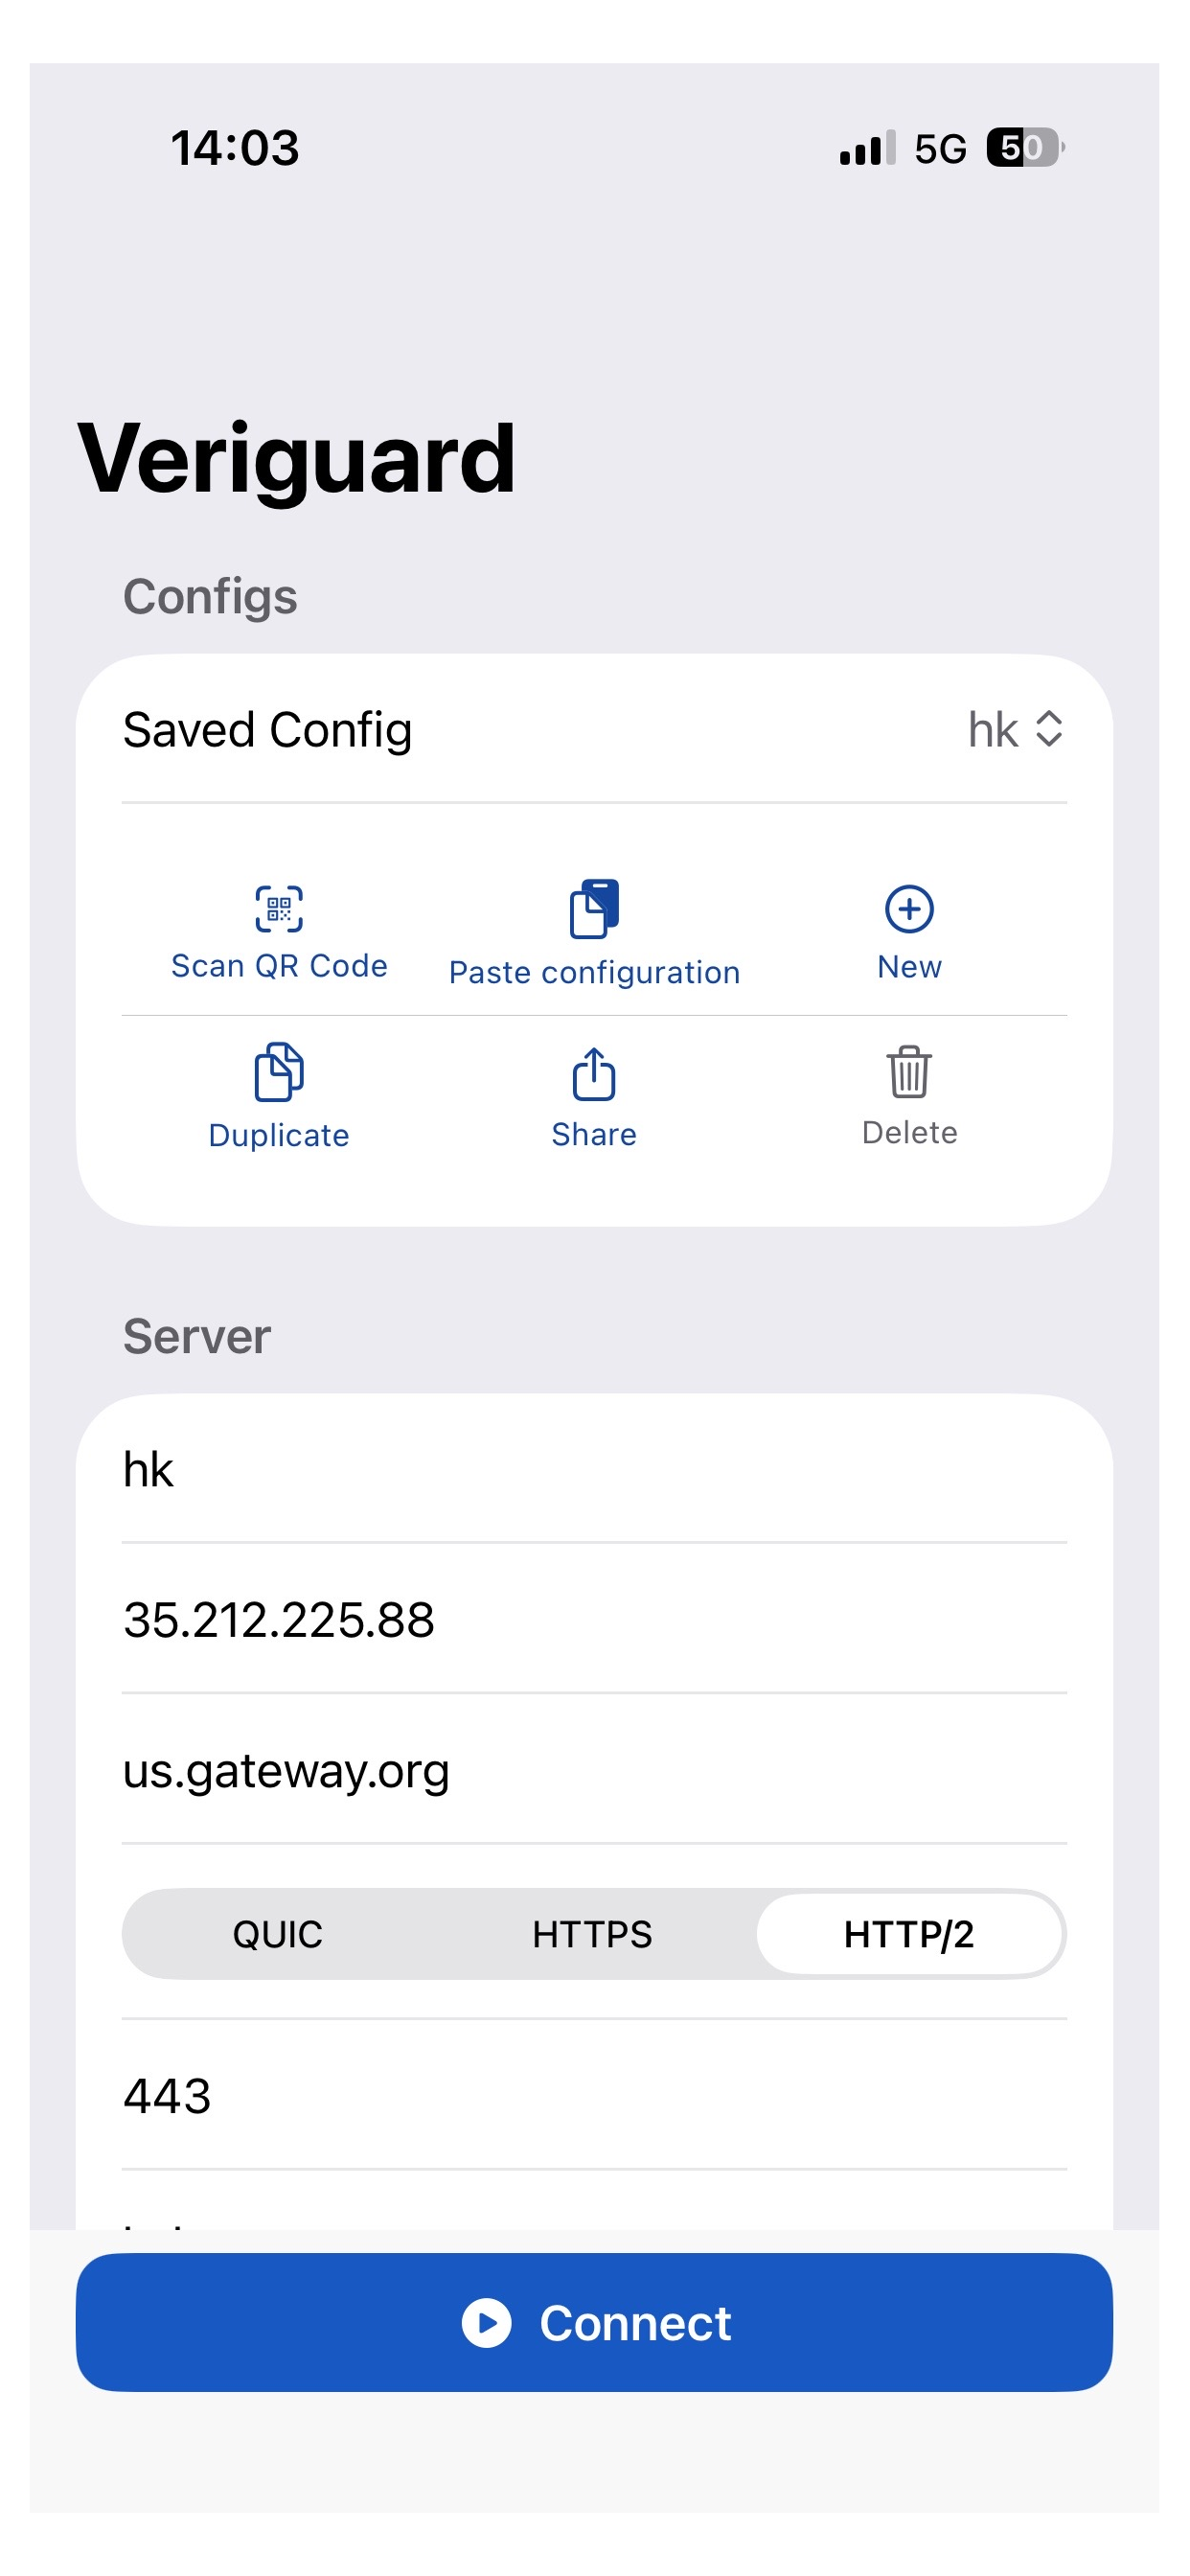Viewport: 1190px width, 2576px height.
Task: Open the Share sheet with the share icon
Action: pyautogui.click(x=594, y=1075)
